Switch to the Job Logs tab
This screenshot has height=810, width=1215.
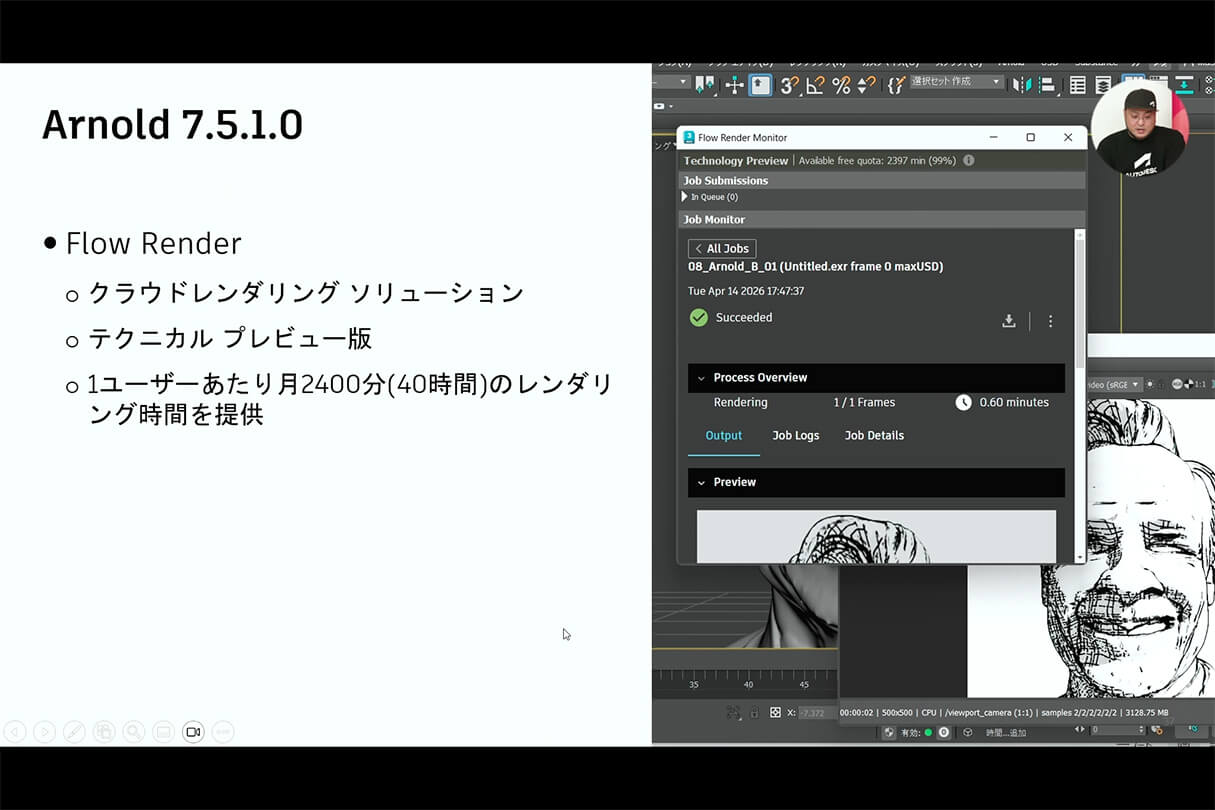[x=796, y=436]
